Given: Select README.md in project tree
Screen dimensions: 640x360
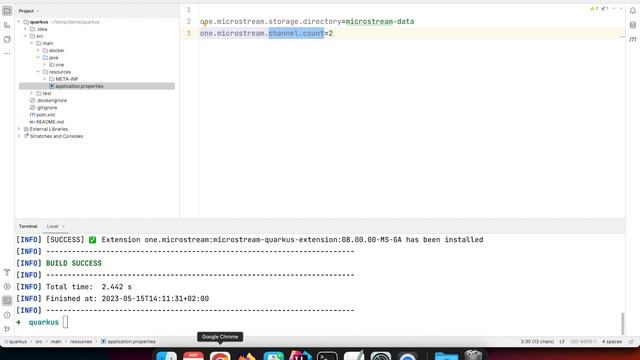Looking at the screenshot, I should pyautogui.click(x=47, y=122).
